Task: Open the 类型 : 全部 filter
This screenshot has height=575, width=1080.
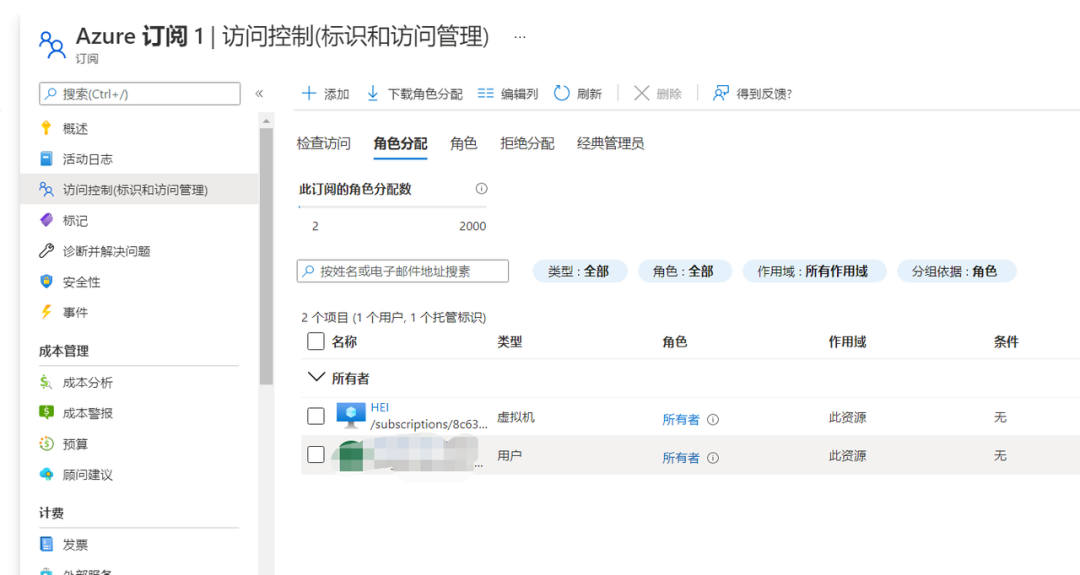Action: [x=579, y=271]
